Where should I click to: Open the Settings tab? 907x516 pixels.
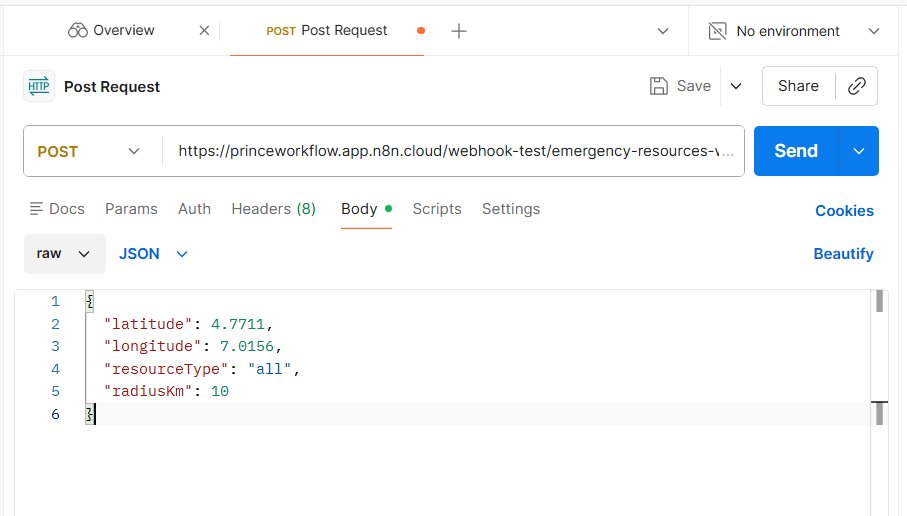pyautogui.click(x=511, y=209)
